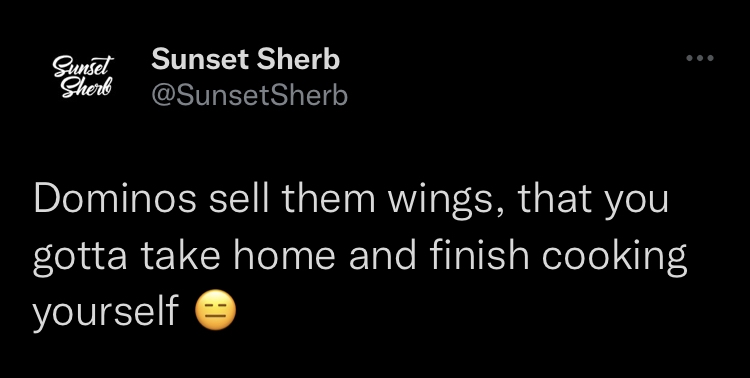
Task: Click the word "you" ending the first line
Action: point(636,204)
